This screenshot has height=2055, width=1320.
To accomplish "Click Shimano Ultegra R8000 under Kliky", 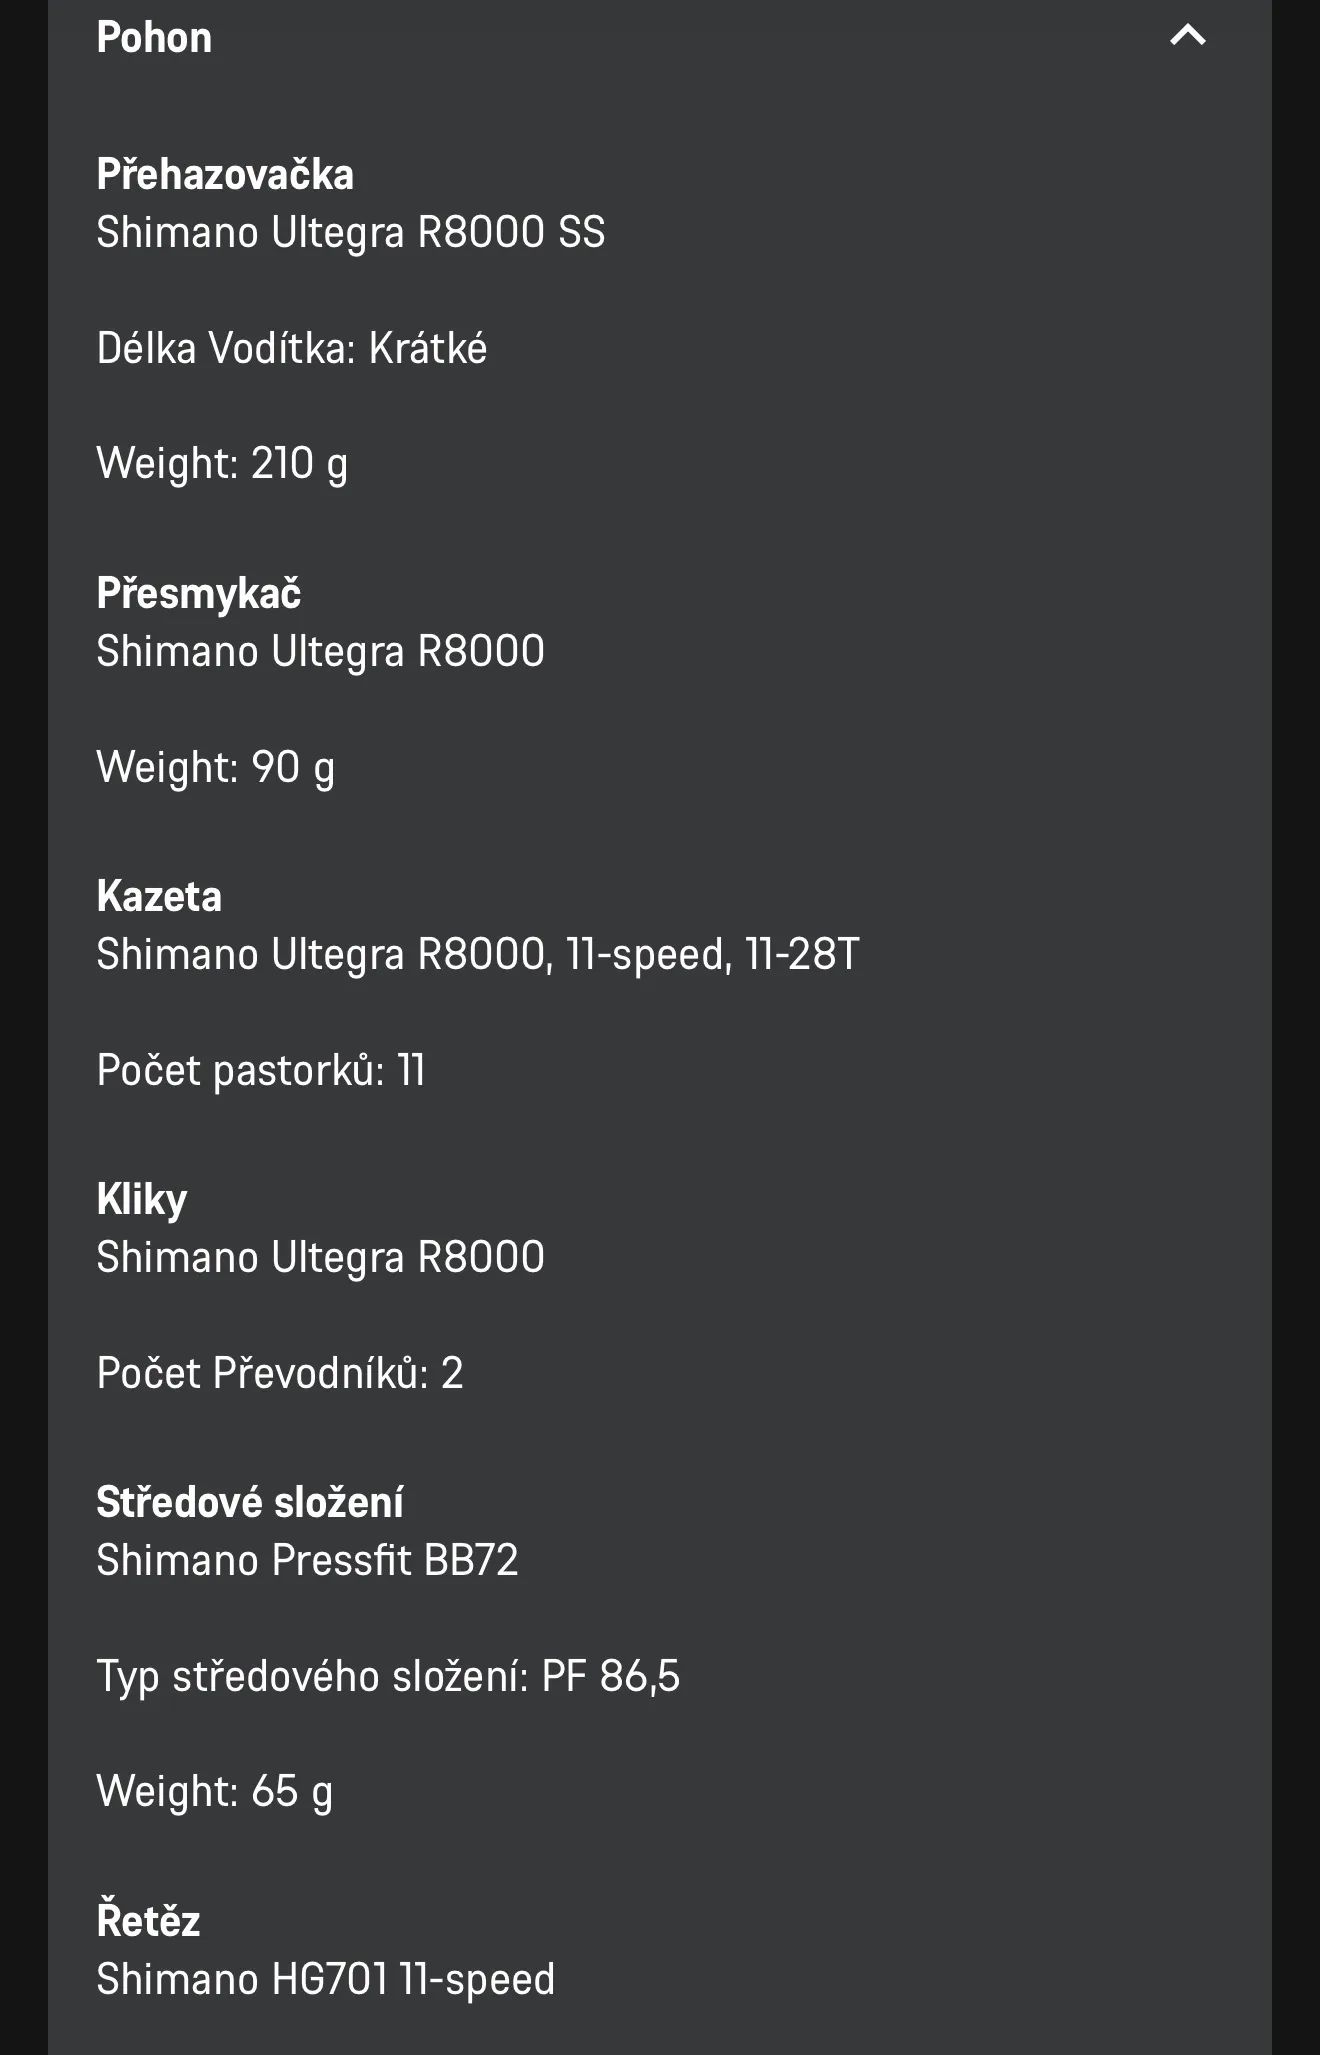I will coord(320,1258).
